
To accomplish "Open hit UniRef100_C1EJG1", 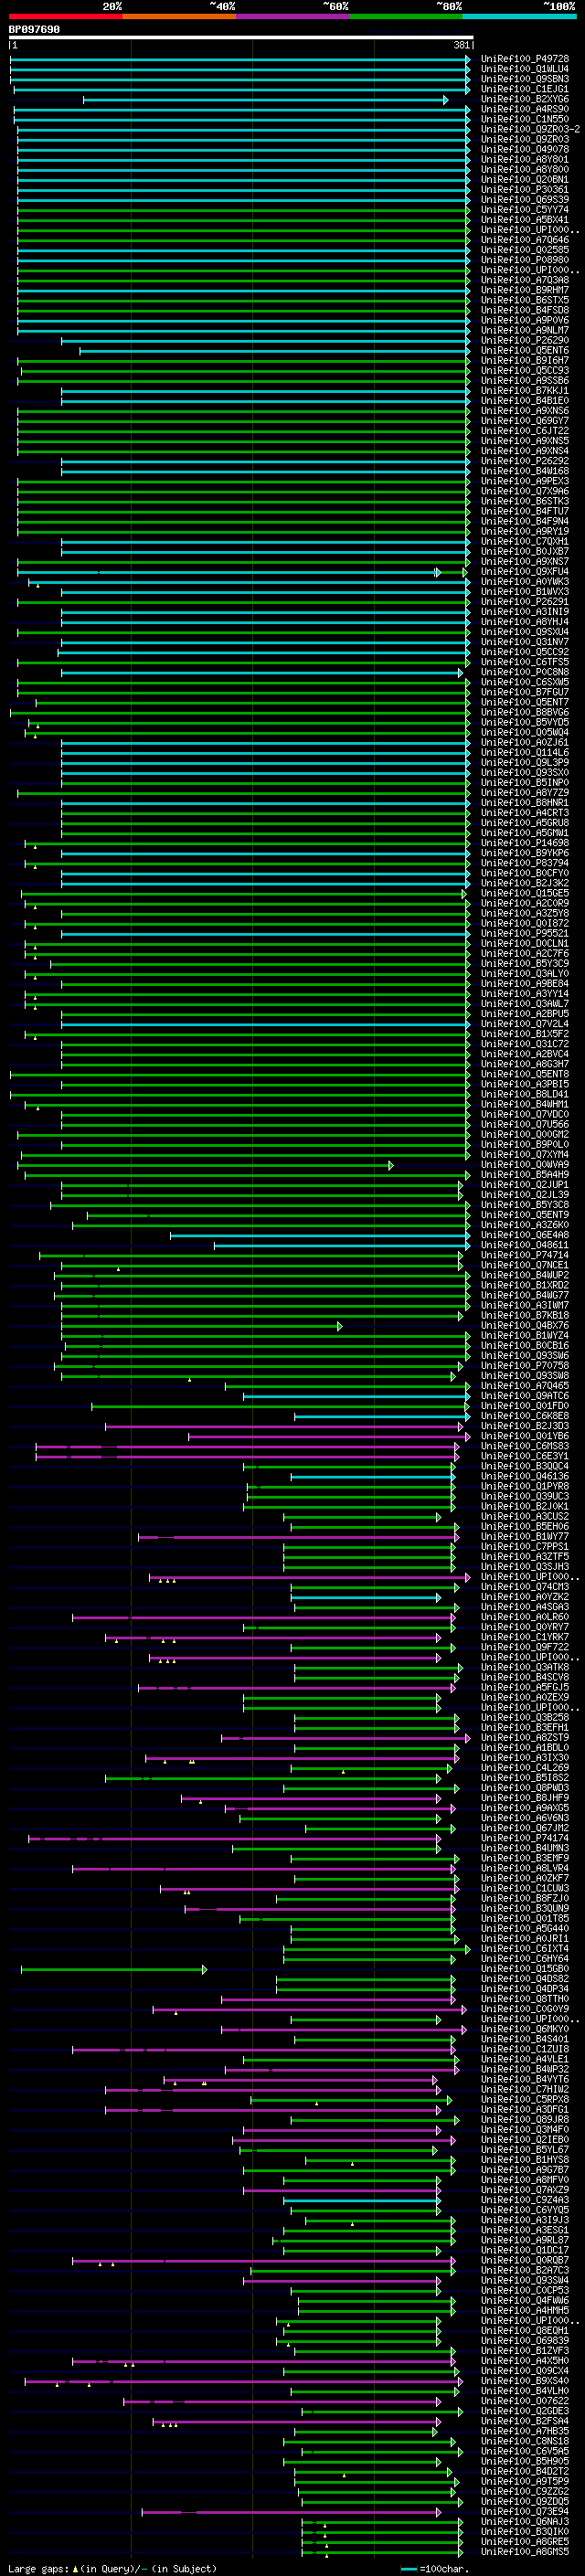I will pos(525,89).
